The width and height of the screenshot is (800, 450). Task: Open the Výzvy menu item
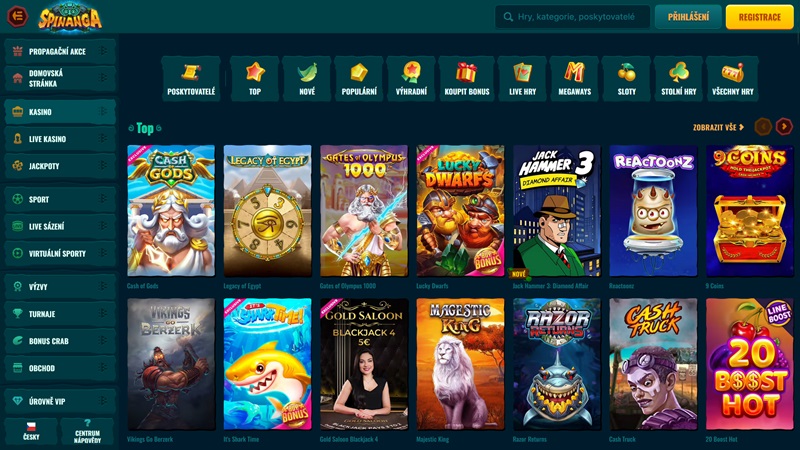(60, 287)
